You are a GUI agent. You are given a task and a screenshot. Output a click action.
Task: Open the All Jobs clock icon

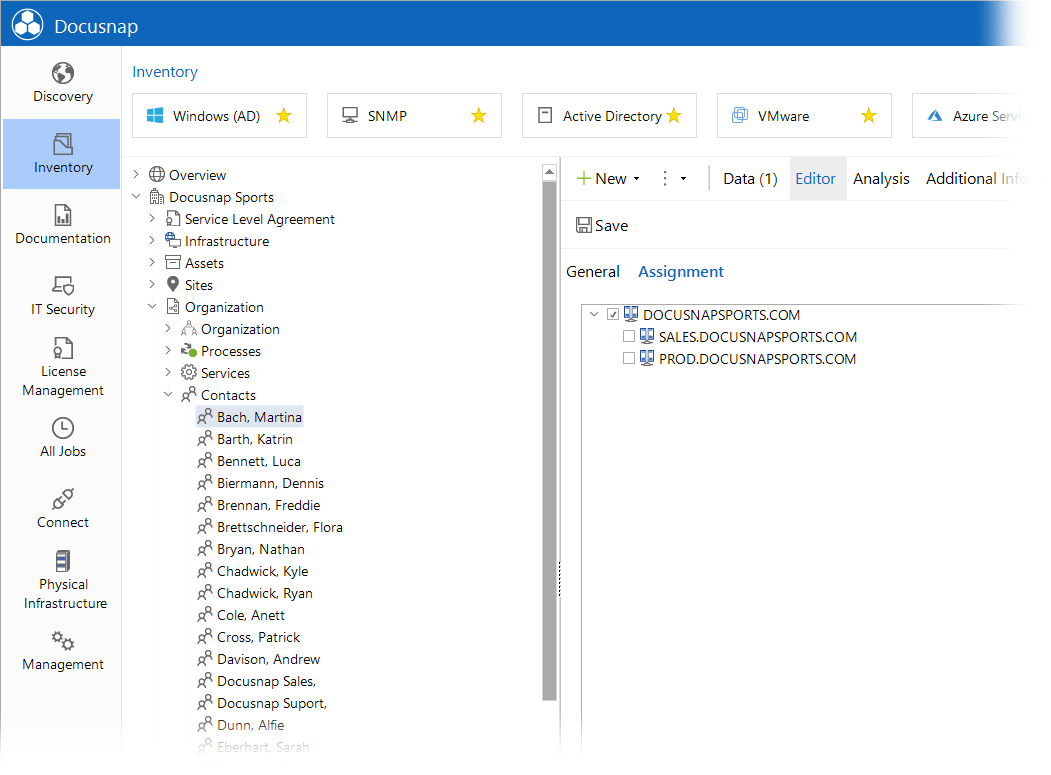[x=63, y=428]
